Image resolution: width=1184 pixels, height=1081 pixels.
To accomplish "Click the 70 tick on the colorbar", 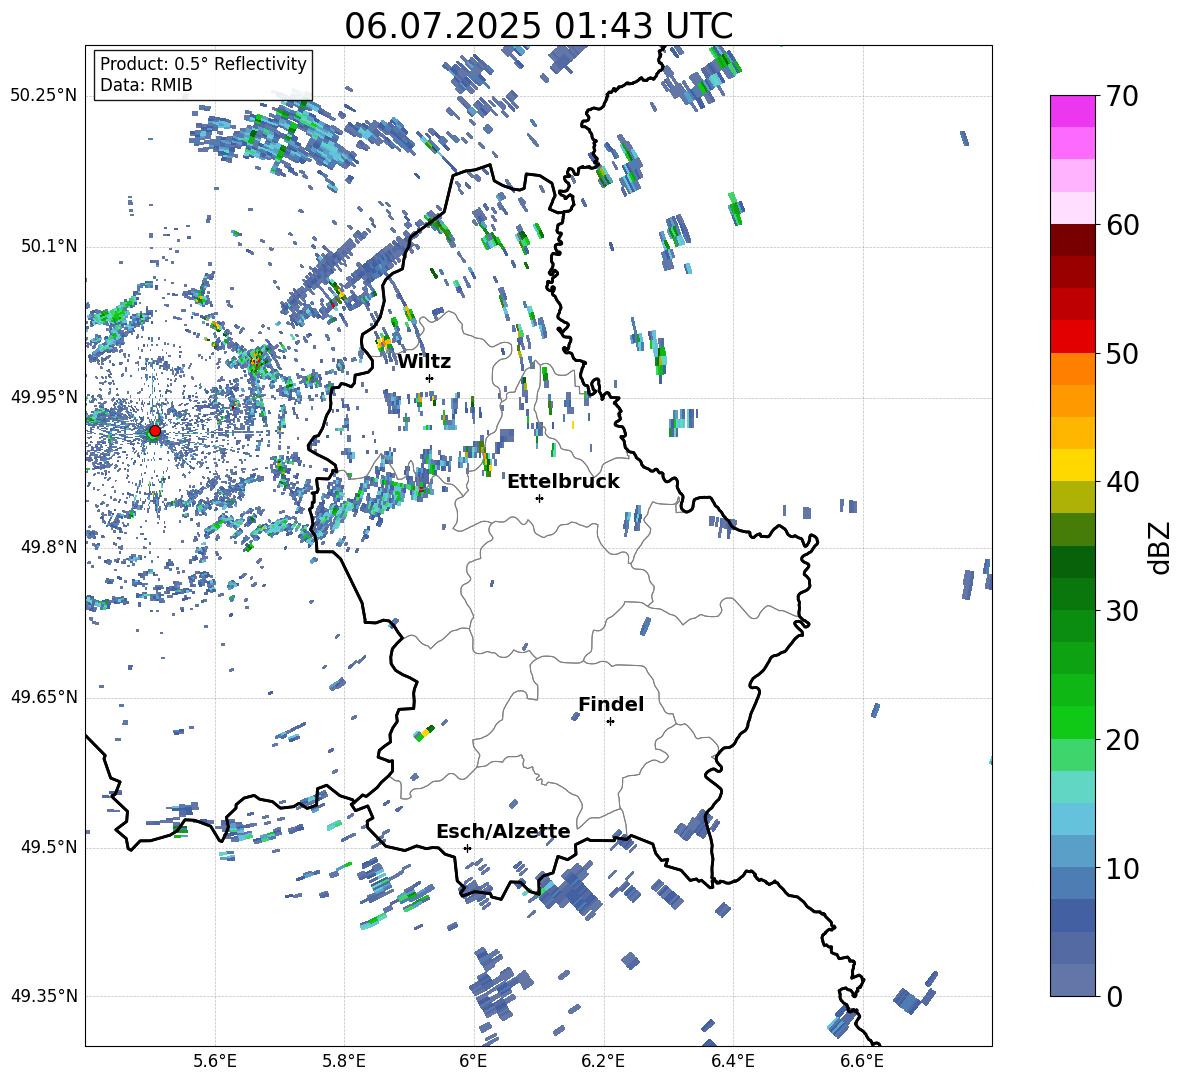I will click(1121, 96).
